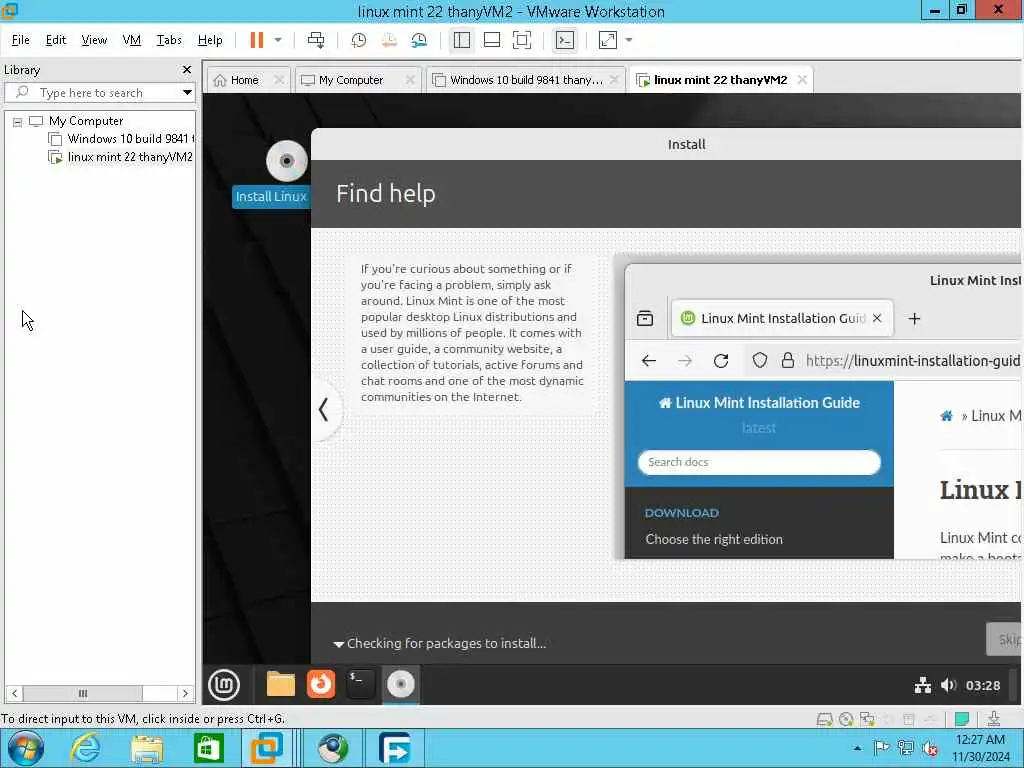Open the VM menu
This screenshot has height=768, width=1024.
pyautogui.click(x=131, y=40)
